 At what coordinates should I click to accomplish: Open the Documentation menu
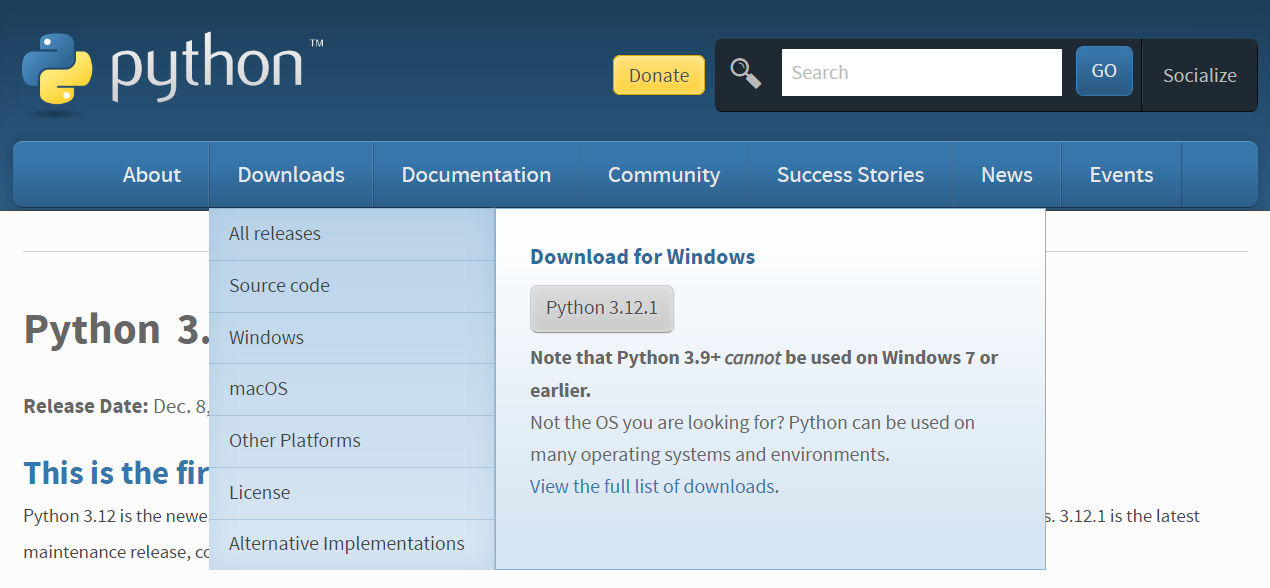[x=476, y=175]
